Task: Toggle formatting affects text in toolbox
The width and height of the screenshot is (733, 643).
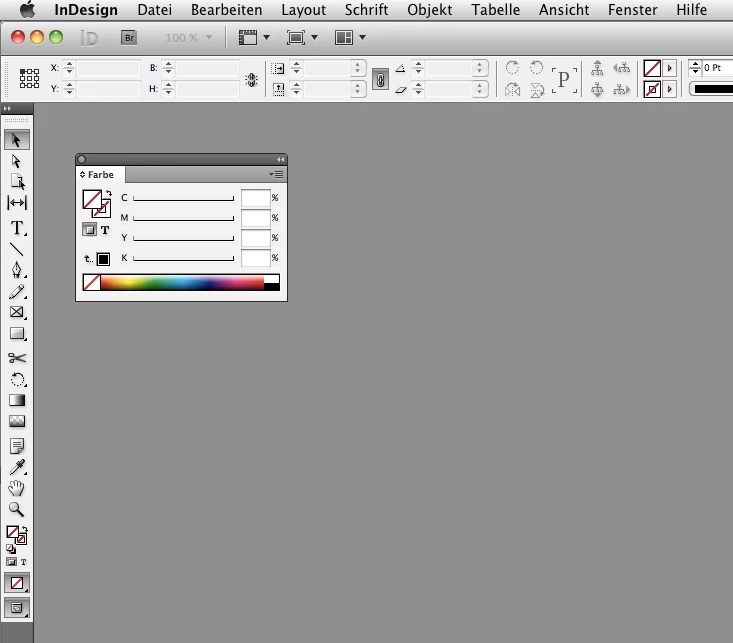Action: (x=23, y=562)
